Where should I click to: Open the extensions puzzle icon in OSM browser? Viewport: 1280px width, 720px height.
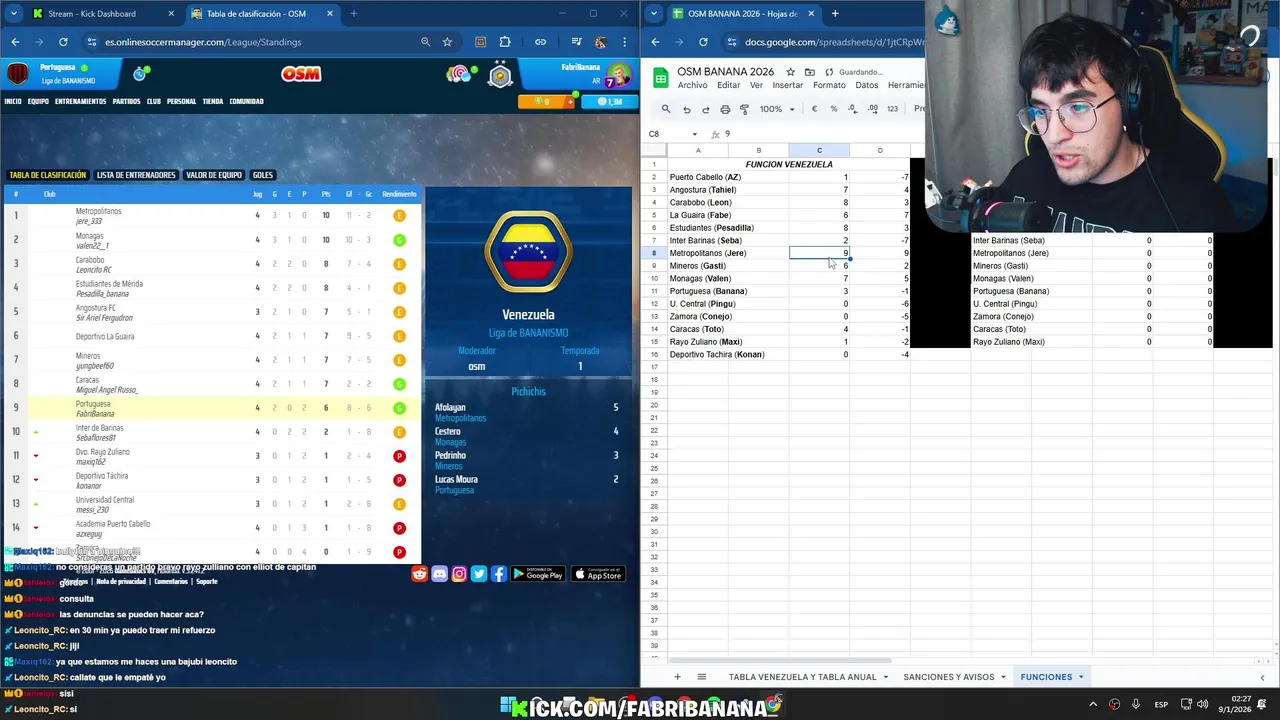pos(504,42)
